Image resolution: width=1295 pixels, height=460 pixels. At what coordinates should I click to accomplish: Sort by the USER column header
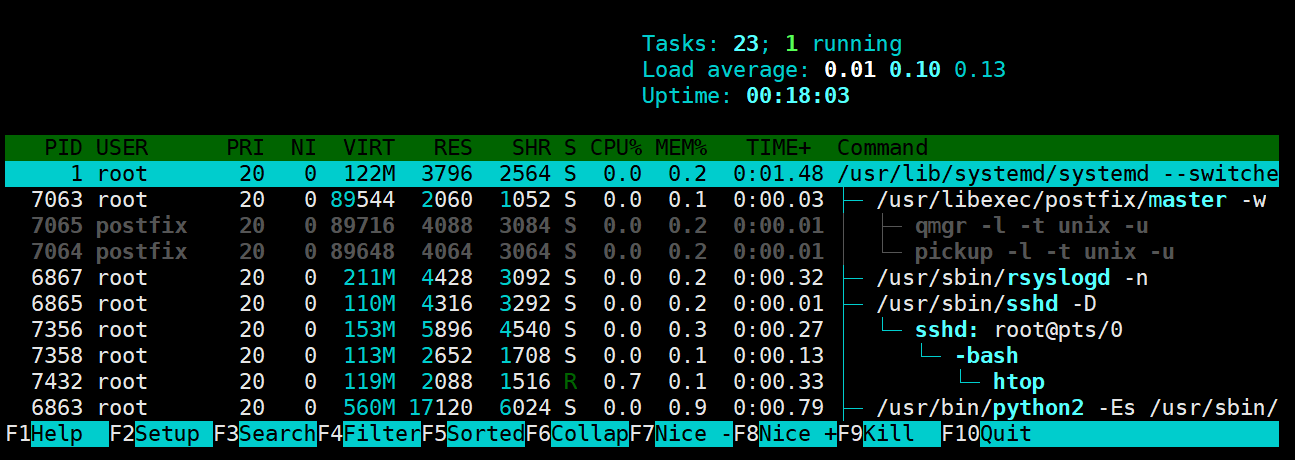(122, 148)
